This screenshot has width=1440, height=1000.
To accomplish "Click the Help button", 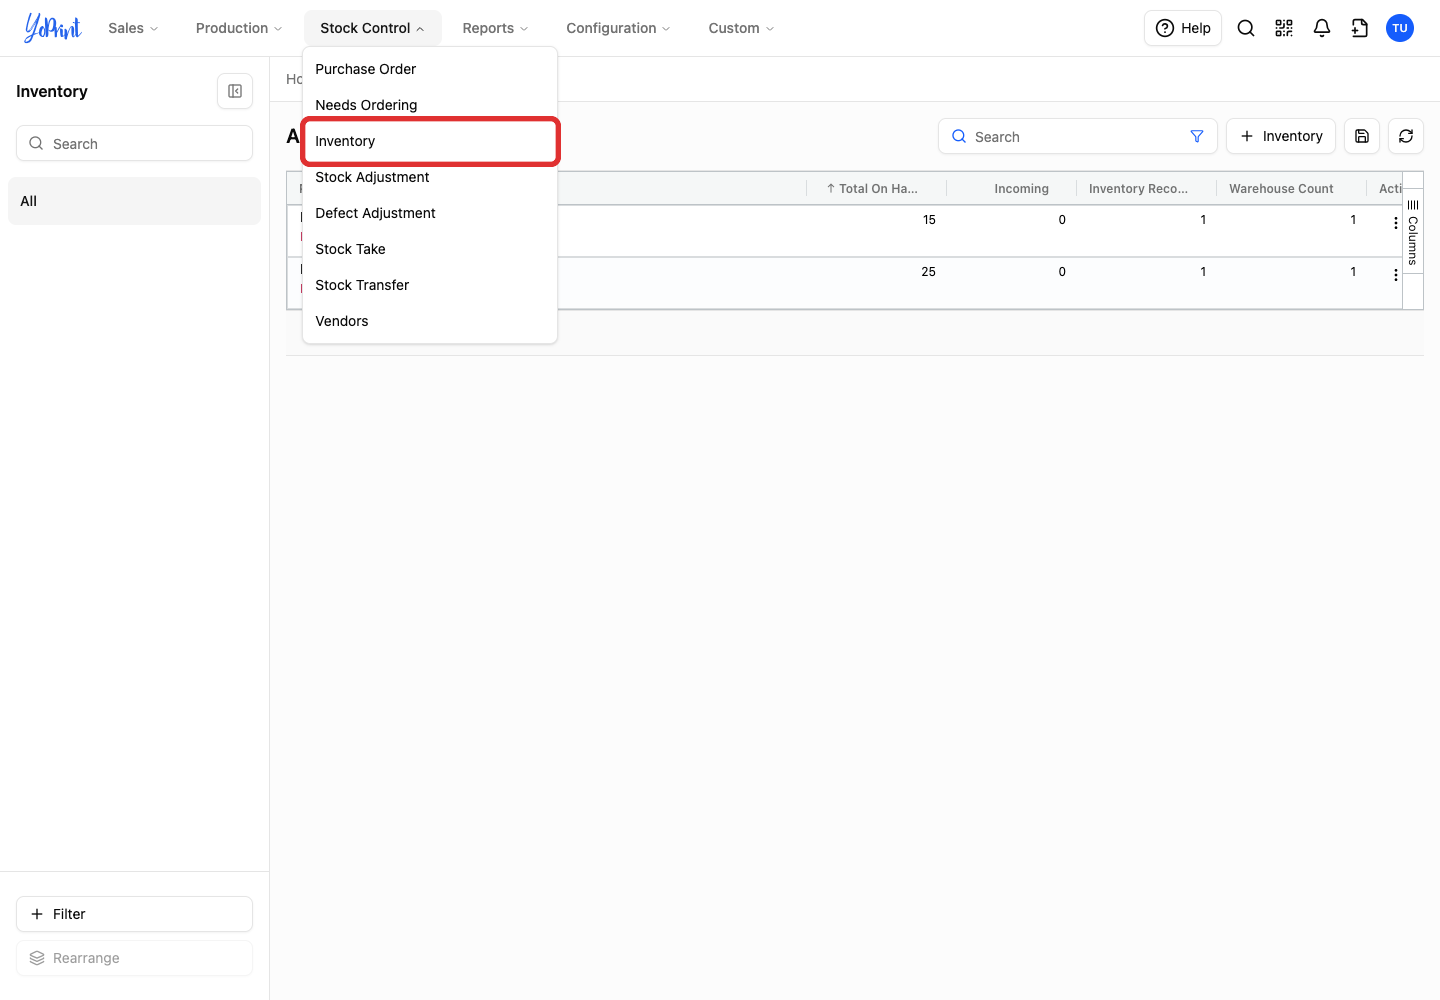I will (1183, 28).
